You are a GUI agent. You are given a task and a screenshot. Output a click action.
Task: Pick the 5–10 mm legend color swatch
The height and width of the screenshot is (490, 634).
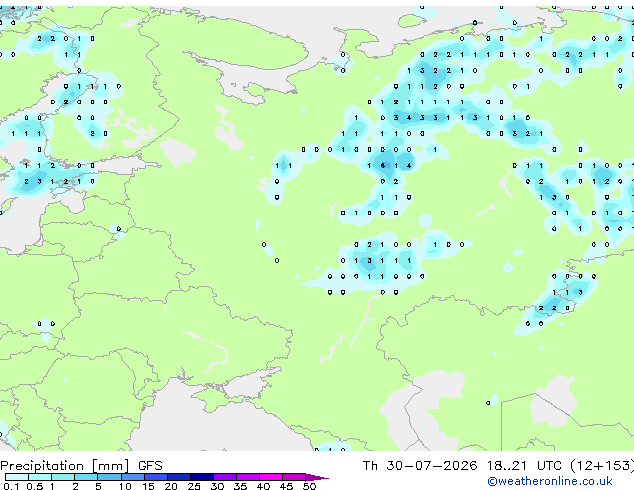109,477
